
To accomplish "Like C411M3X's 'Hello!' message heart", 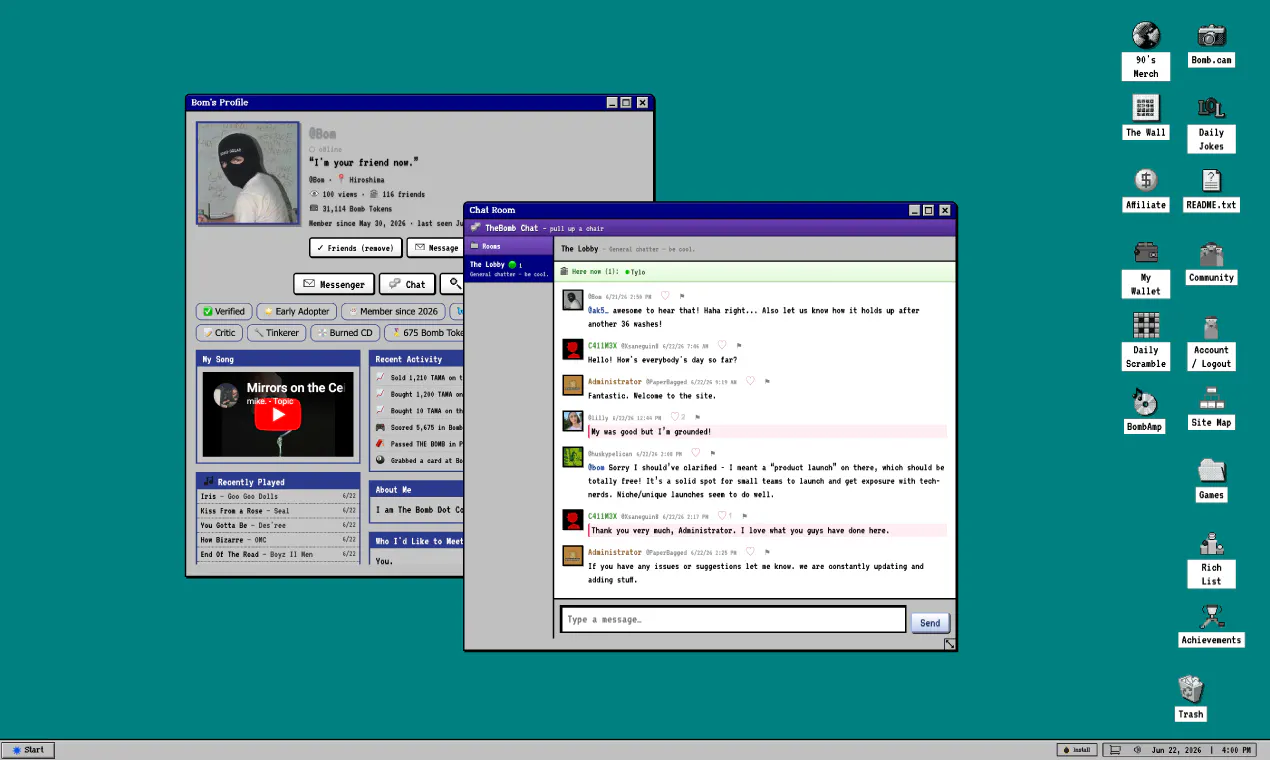I will click(x=721, y=345).
